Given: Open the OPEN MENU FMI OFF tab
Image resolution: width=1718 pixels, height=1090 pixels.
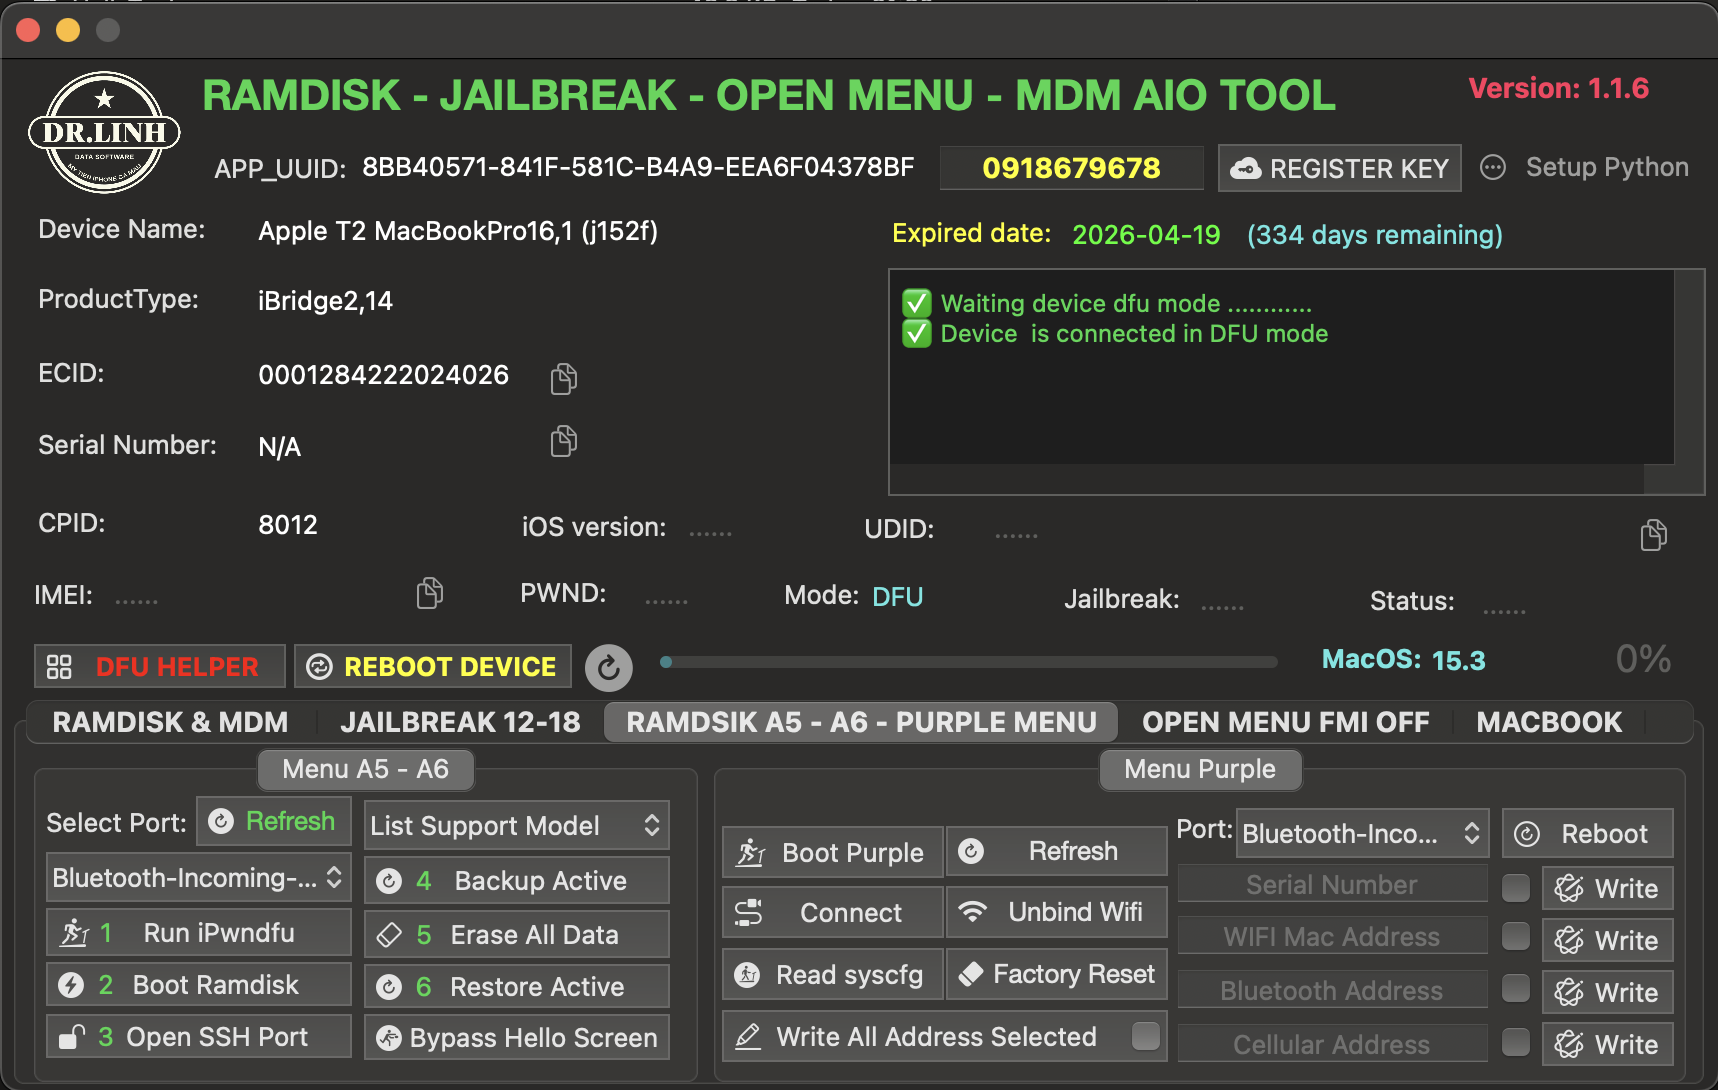Looking at the screenshot, I should point(1286,722).
